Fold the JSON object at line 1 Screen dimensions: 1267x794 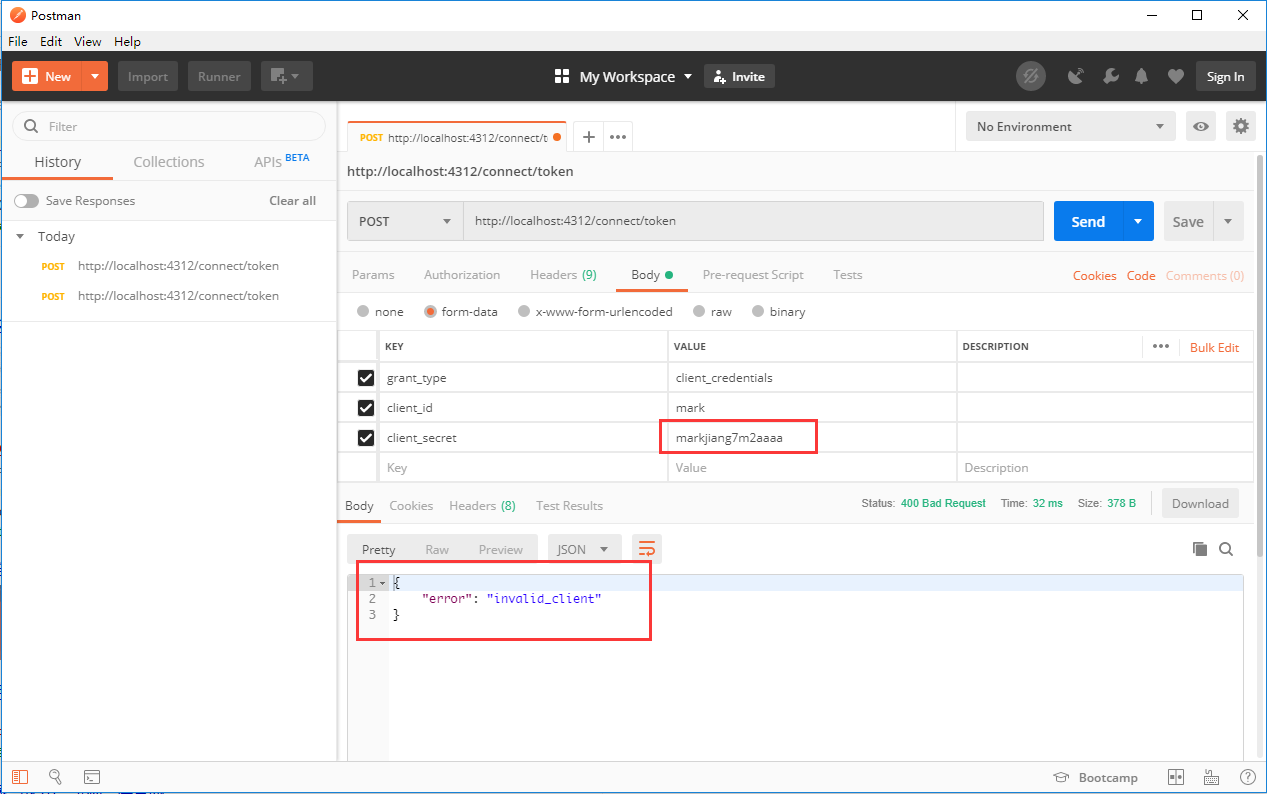383,582
